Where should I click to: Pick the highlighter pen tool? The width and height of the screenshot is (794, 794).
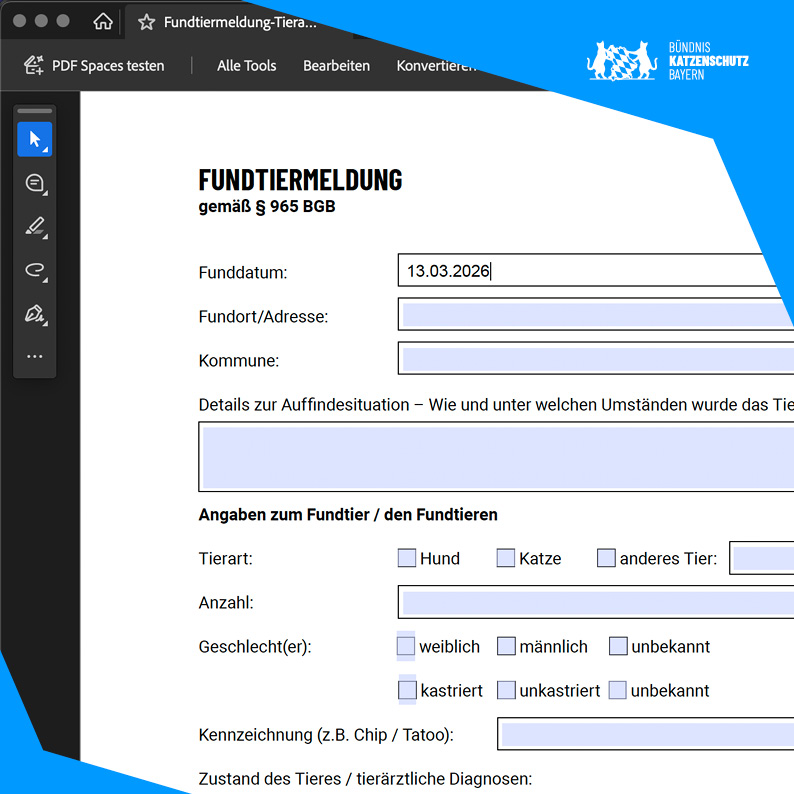(35, 226)
